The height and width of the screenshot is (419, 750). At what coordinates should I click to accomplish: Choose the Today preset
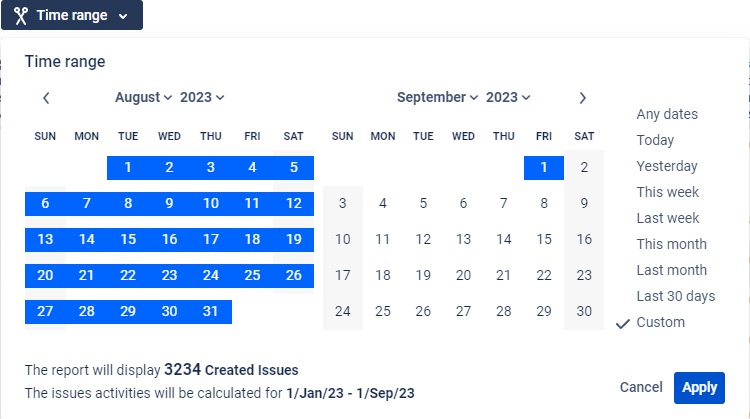(x=655, y=140)
